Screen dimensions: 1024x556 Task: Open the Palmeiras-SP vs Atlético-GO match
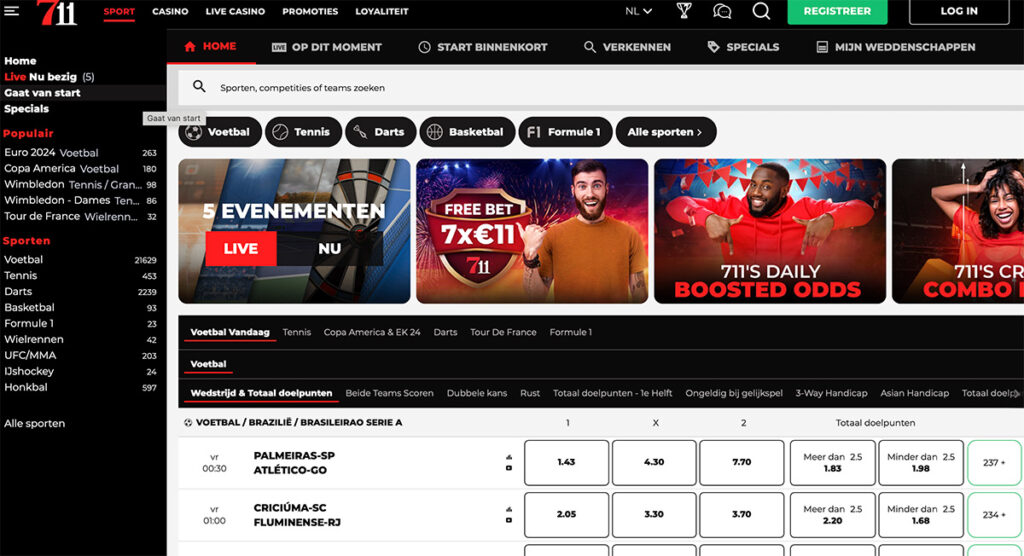(294, 463)
